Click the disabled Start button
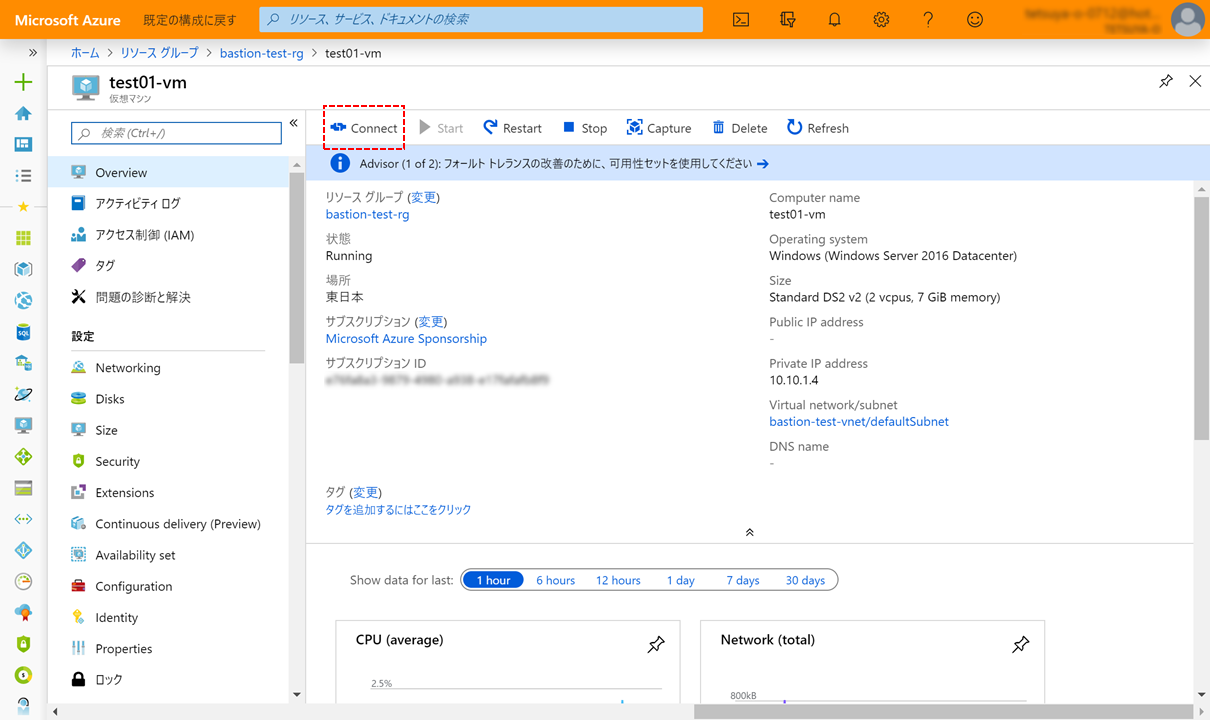1210x720 pixels. (x=441, y=128)
